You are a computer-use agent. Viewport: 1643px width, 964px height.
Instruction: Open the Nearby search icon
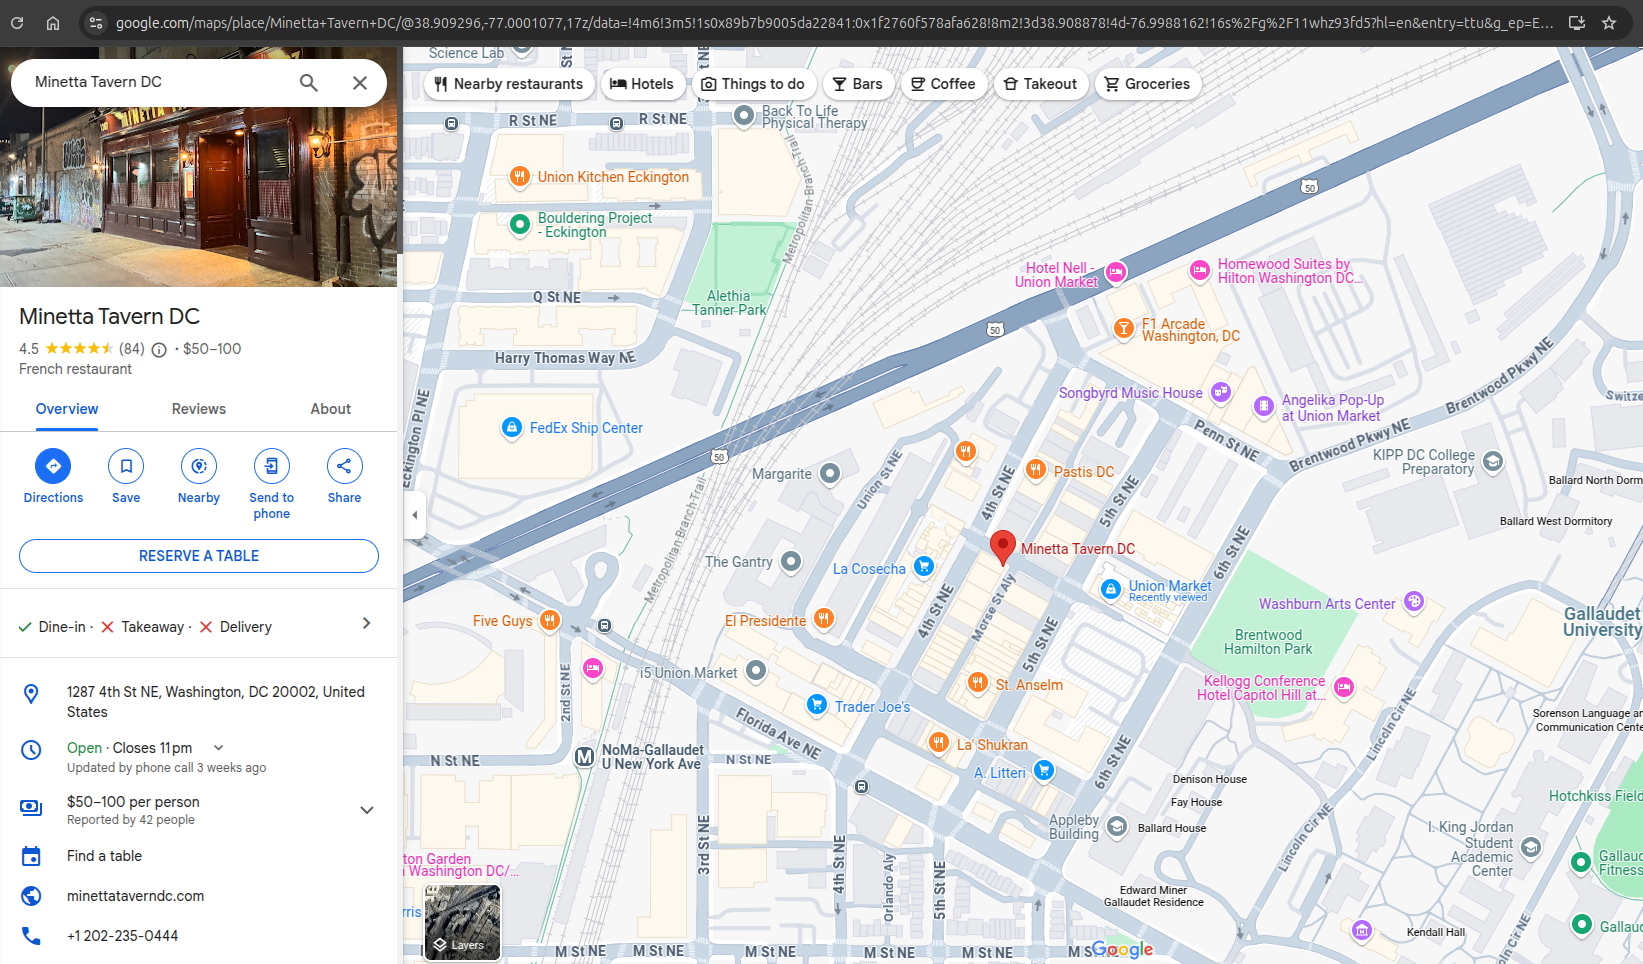click(x=198, y=465)
